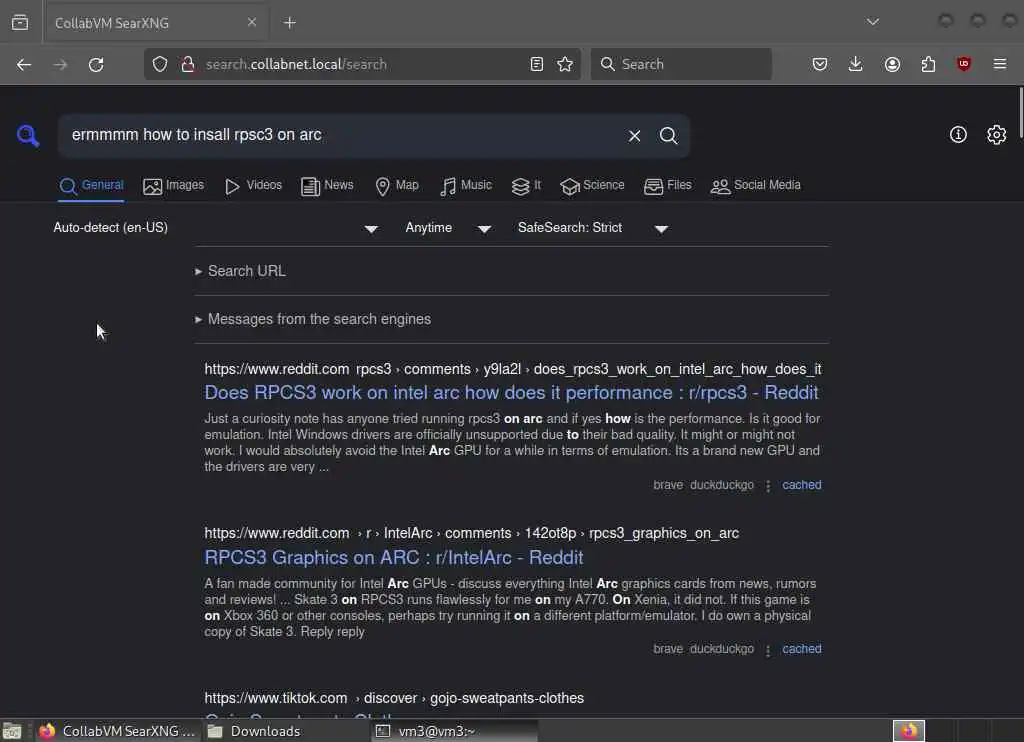Open cached link of IntelArc result
1024x742 pixels.
point(802,649)
